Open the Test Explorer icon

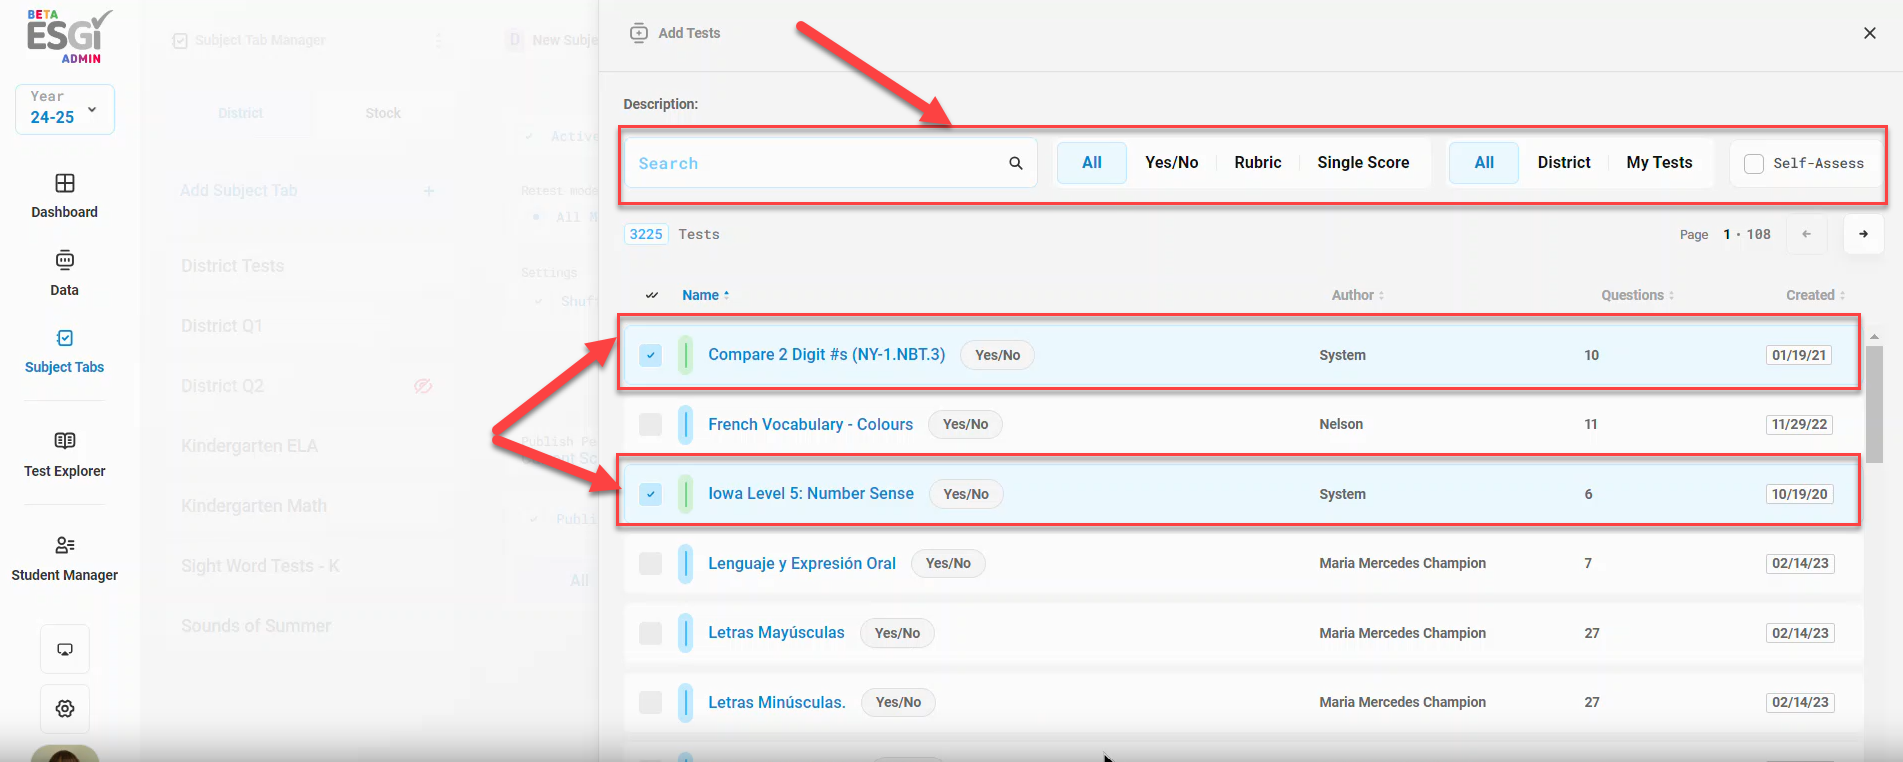click(64, 441)
